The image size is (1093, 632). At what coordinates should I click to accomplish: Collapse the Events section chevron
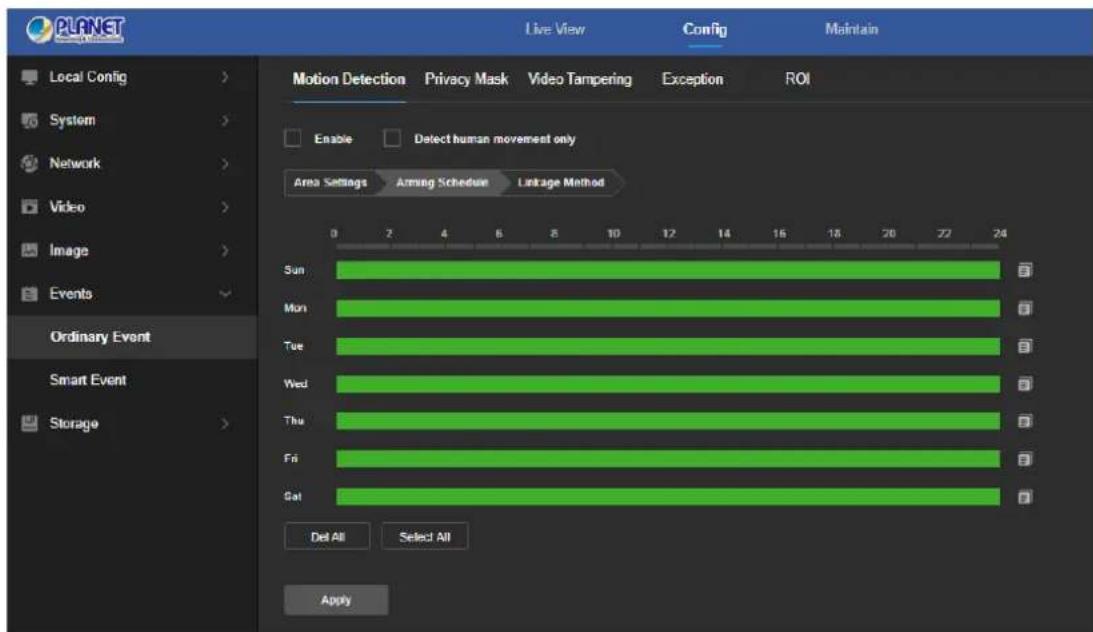pyautogui.click(x=224, y=294)
